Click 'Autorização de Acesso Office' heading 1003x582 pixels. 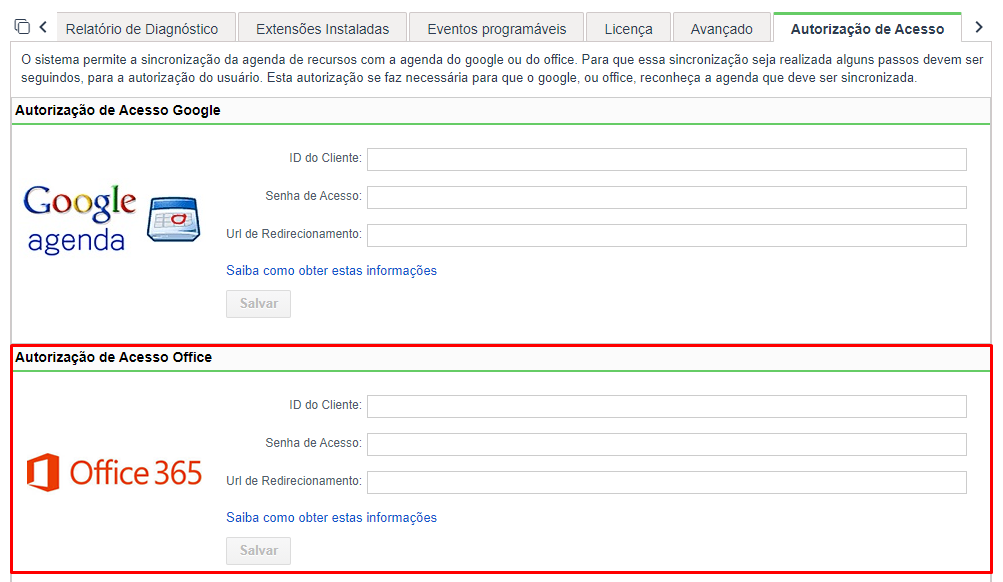click(113, 357)
